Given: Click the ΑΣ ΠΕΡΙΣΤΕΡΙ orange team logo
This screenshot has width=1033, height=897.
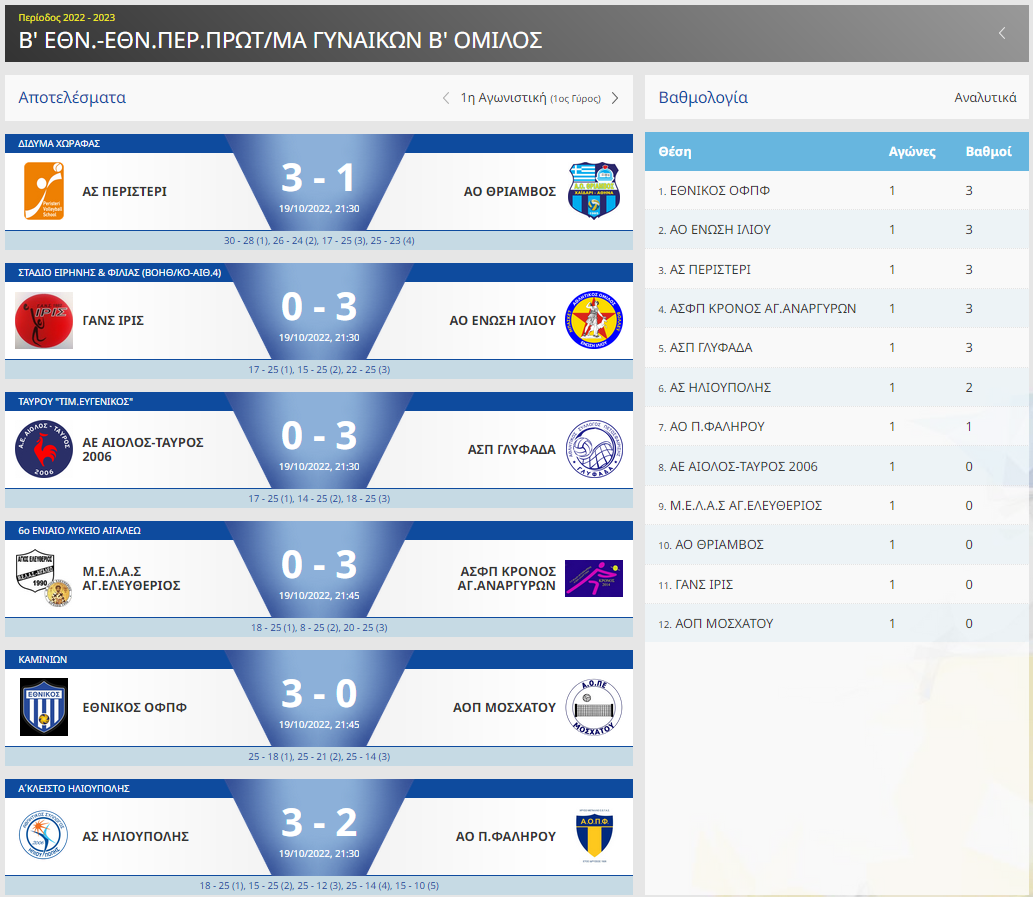Looking at the screenshot, I should (x=43, y=191).
